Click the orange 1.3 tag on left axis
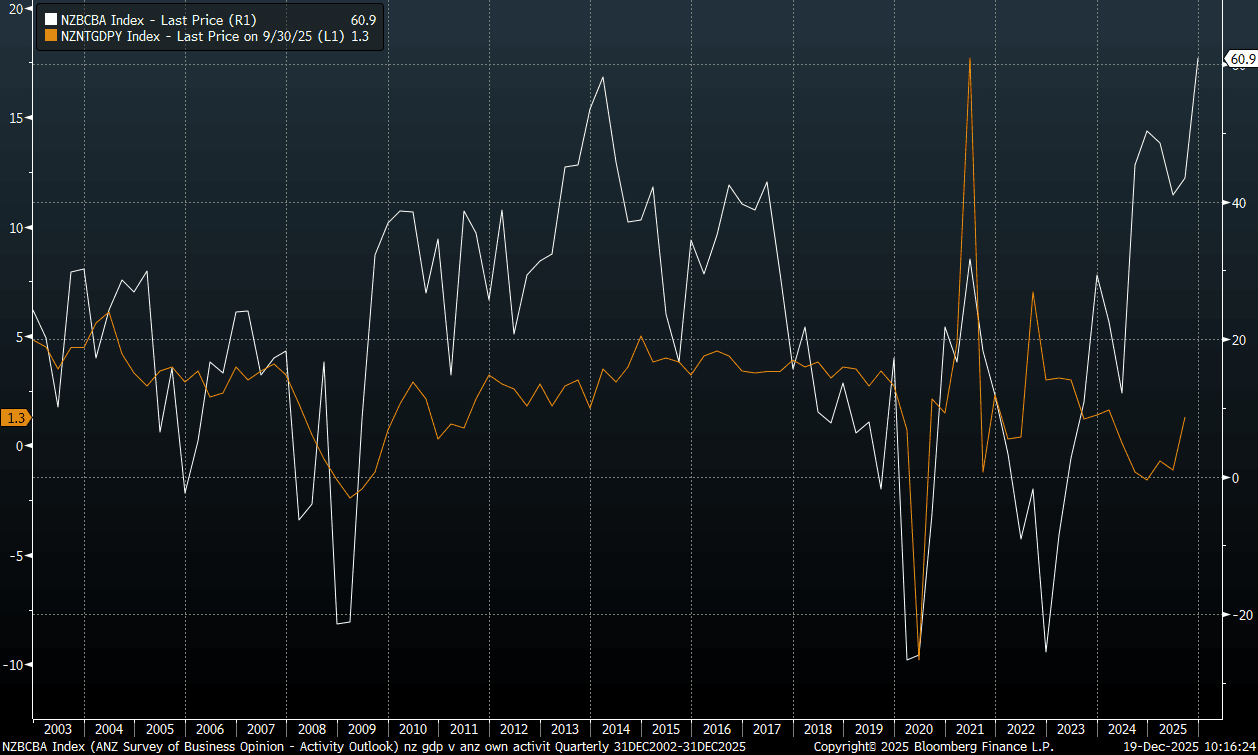This screenshot has height=755, width=1258. click(15, 418)
